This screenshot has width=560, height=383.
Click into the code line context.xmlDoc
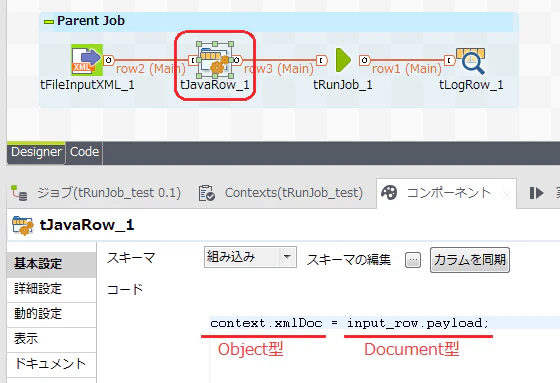tap(349, 323)
